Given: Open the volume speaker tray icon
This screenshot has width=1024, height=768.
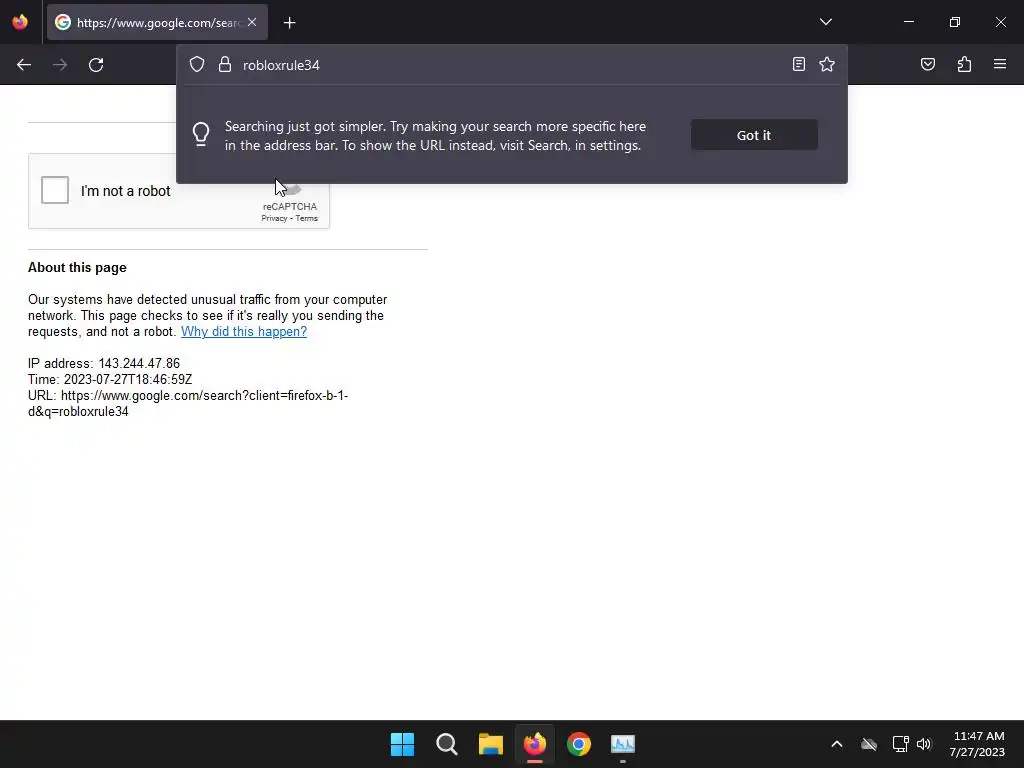Looking at the screenshot, I should [x=923, y=744].
